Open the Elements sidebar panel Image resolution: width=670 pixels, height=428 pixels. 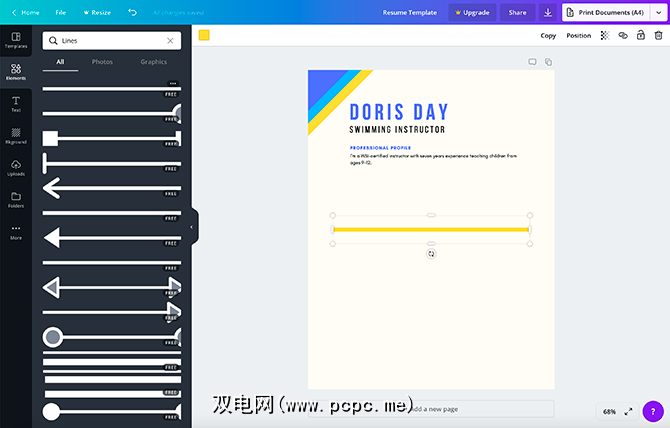[16, 72]
